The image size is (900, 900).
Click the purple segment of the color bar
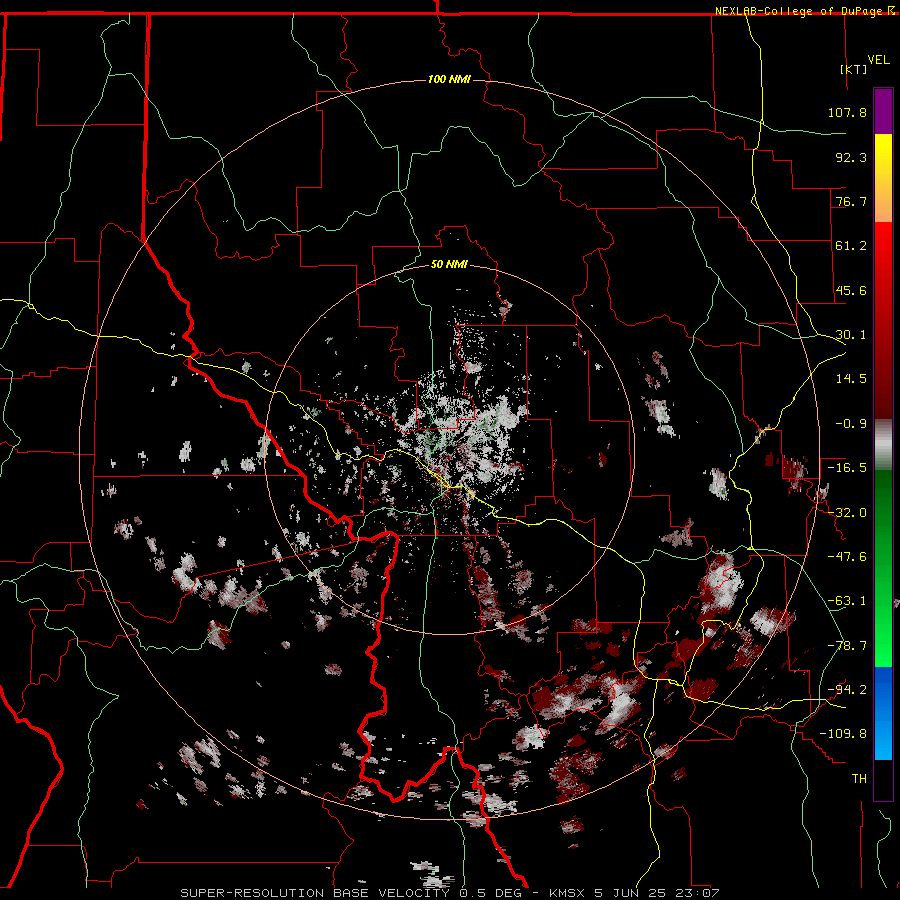pos(883,112)
